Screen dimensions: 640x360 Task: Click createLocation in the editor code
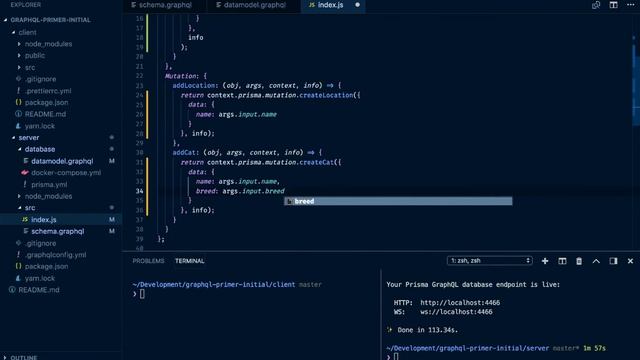326,95
